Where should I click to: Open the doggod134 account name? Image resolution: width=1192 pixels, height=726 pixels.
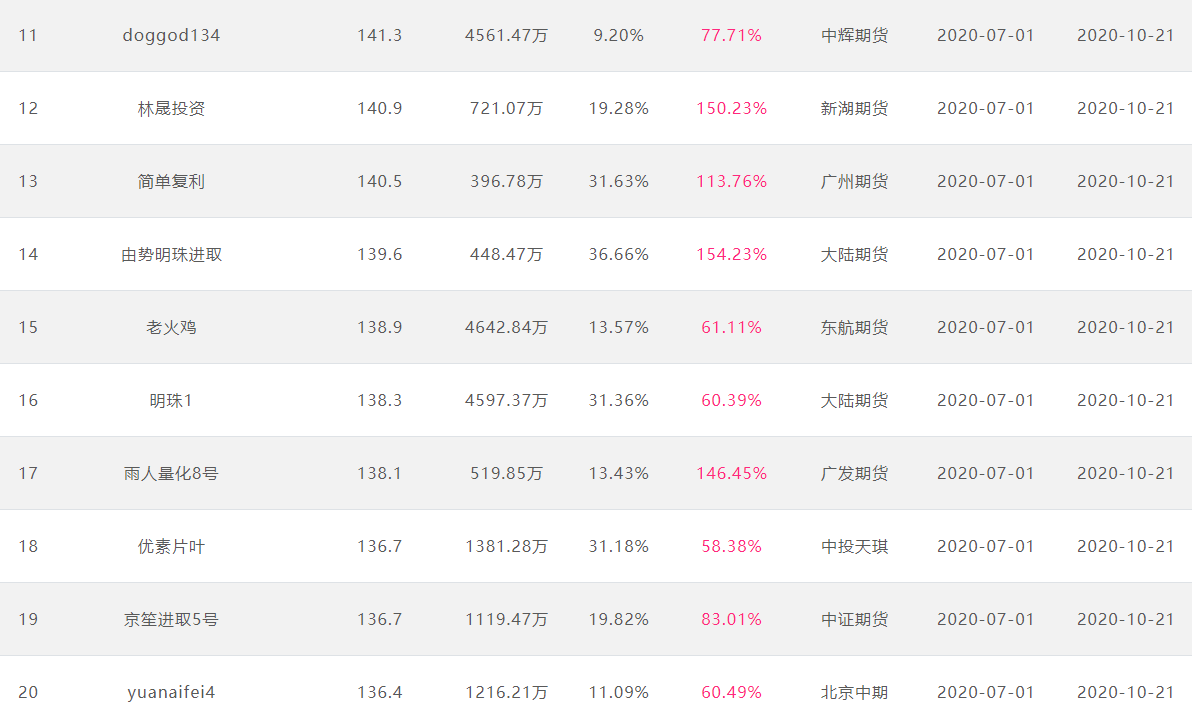[171, 36]
